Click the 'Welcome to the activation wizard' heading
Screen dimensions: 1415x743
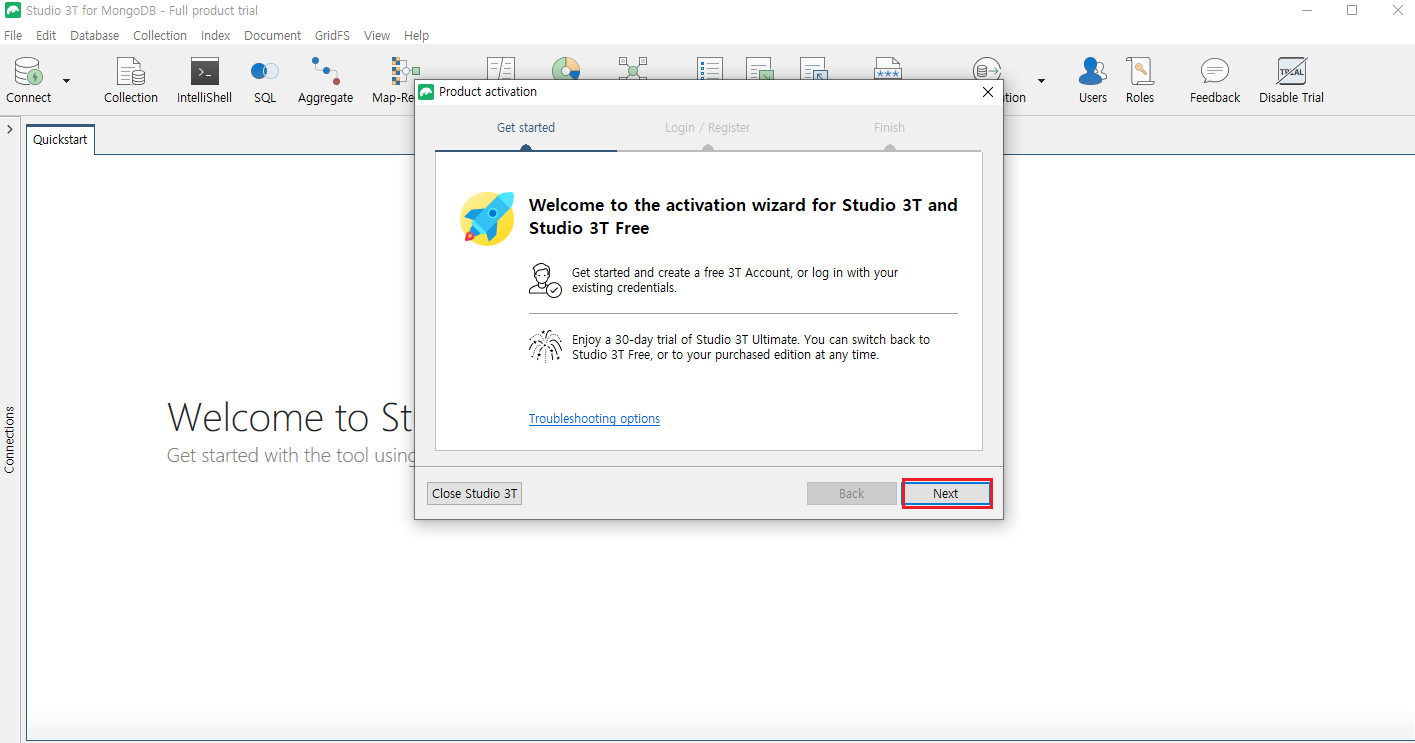point(743,216)
